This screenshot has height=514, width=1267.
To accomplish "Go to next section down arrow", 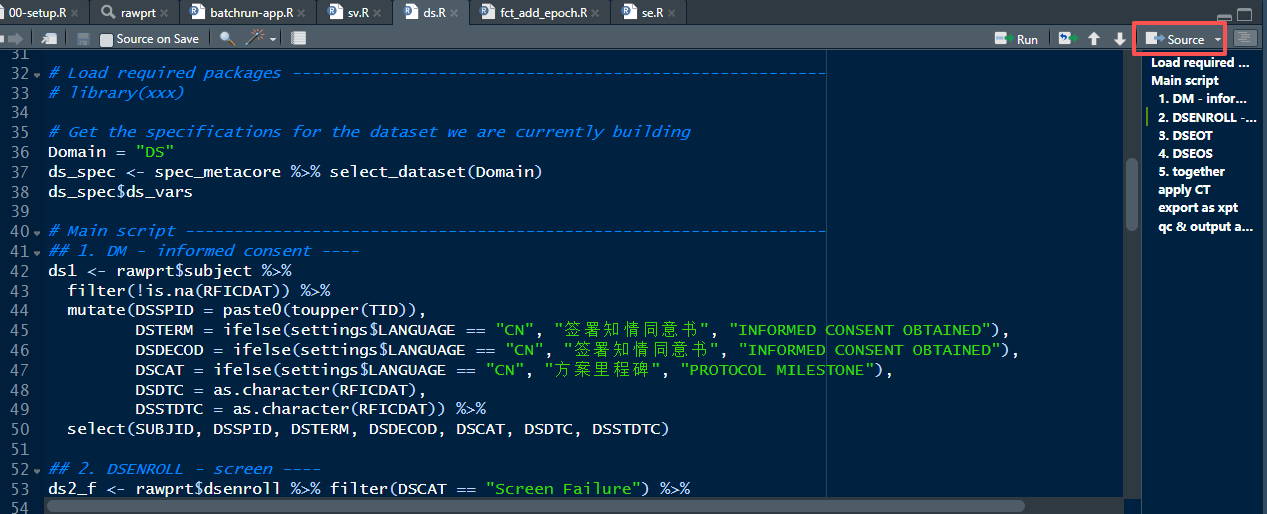I will [x=1118, y=38].
